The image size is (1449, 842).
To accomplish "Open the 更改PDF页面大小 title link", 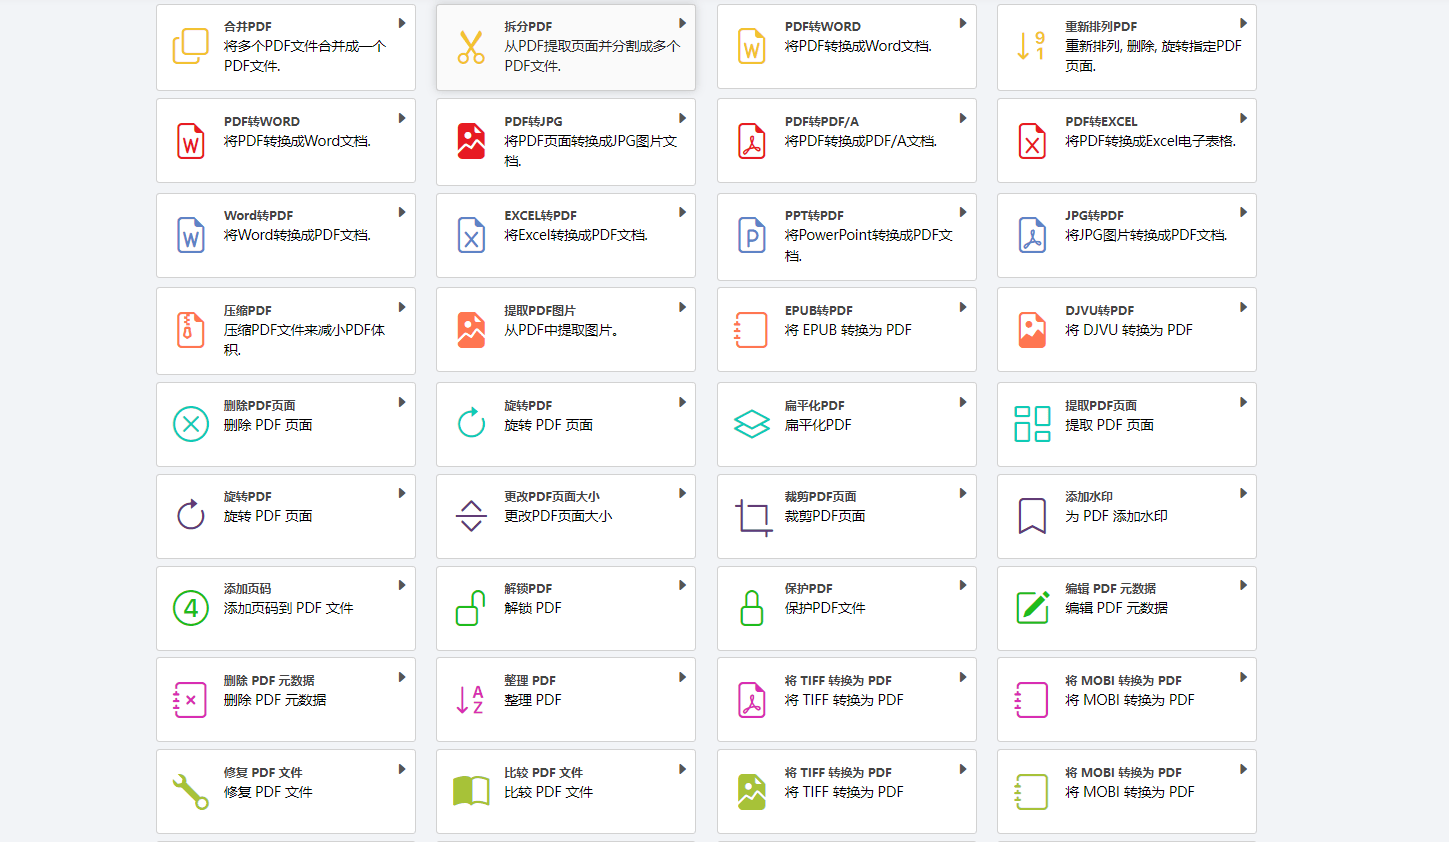I will pyautogui.click(x=551, y=496).
